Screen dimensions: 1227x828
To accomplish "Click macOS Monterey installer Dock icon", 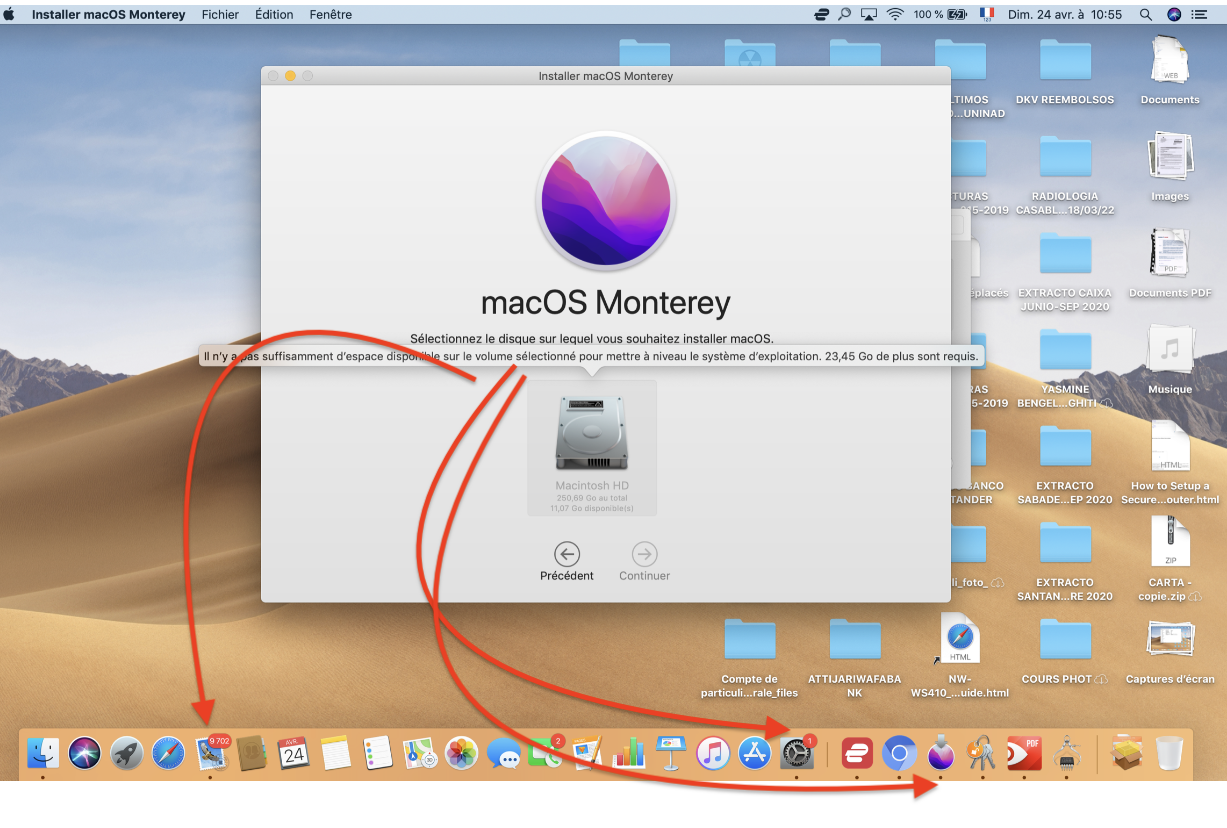I will 941,753.
